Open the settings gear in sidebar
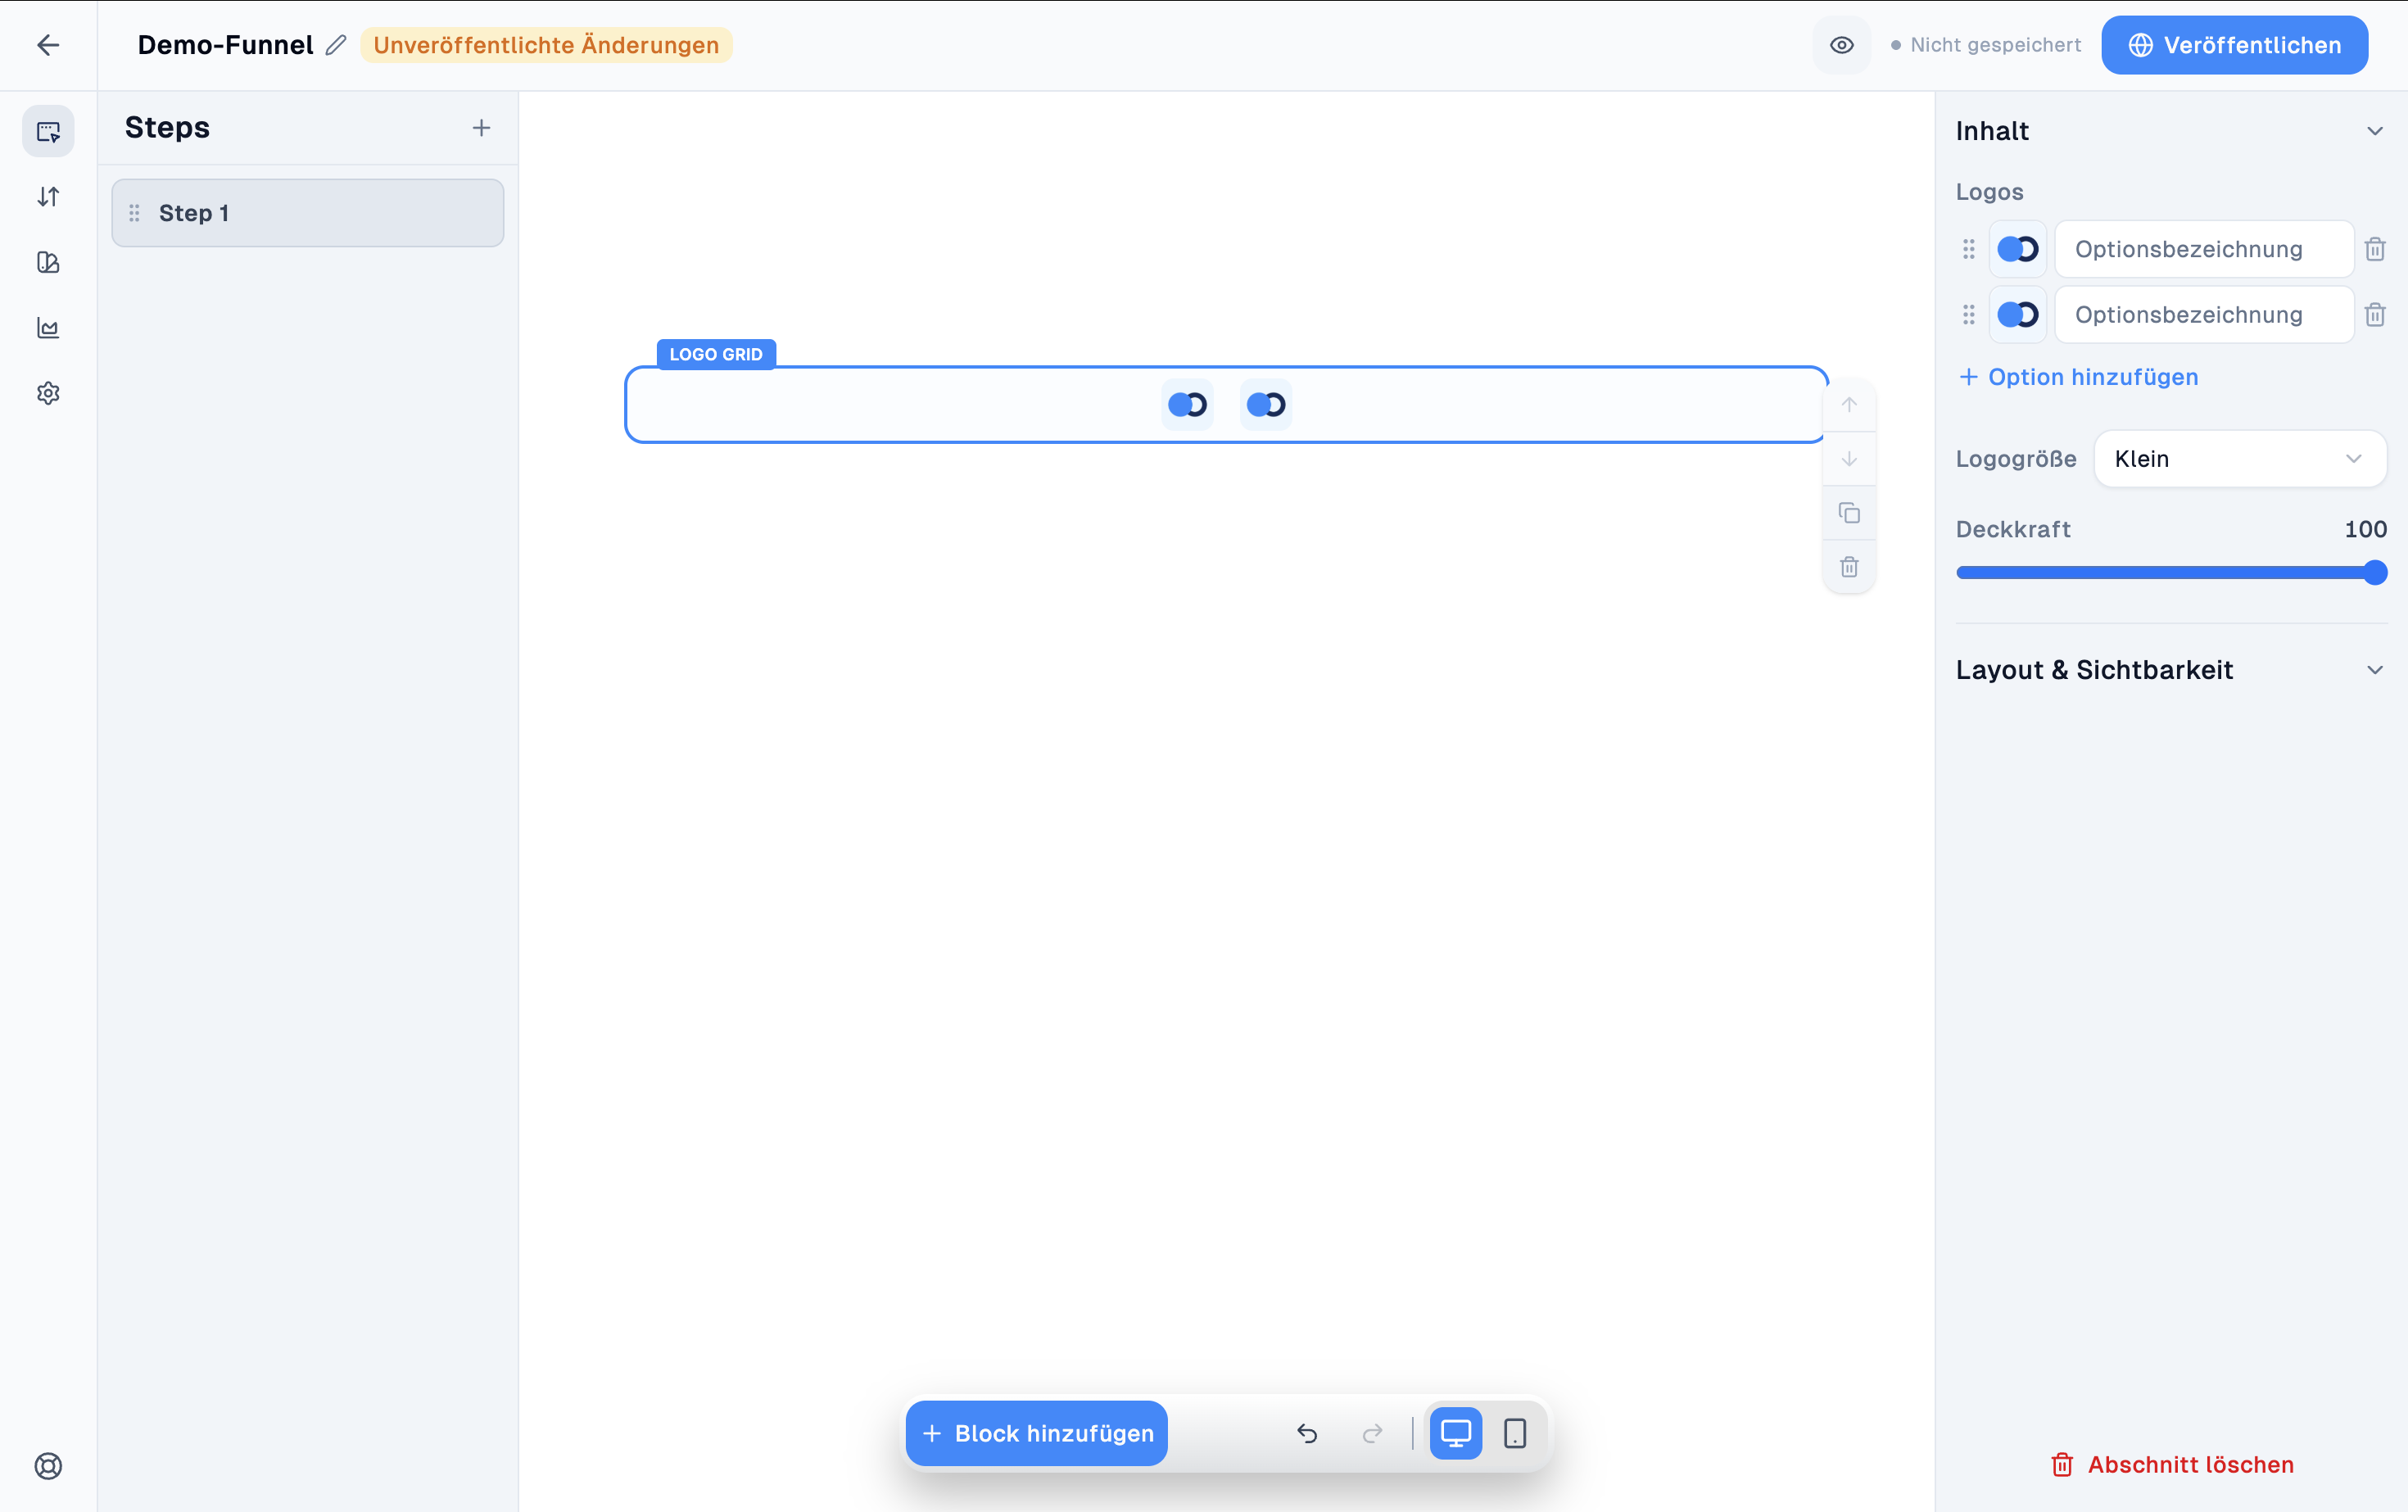2408x1512 pixels. [x=48, y=393]
